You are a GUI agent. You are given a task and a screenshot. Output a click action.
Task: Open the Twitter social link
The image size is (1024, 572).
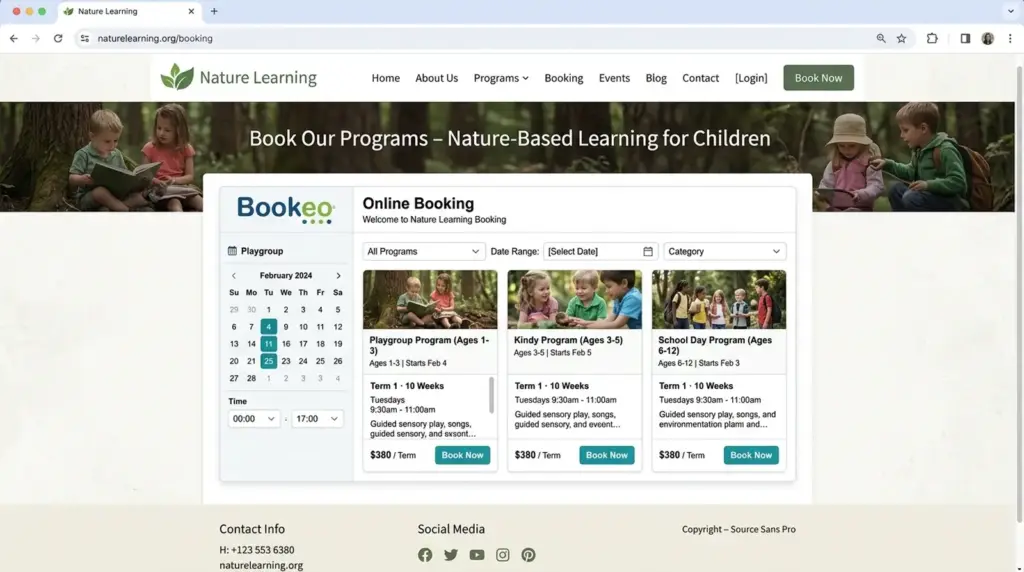click(x=451, y=555)
